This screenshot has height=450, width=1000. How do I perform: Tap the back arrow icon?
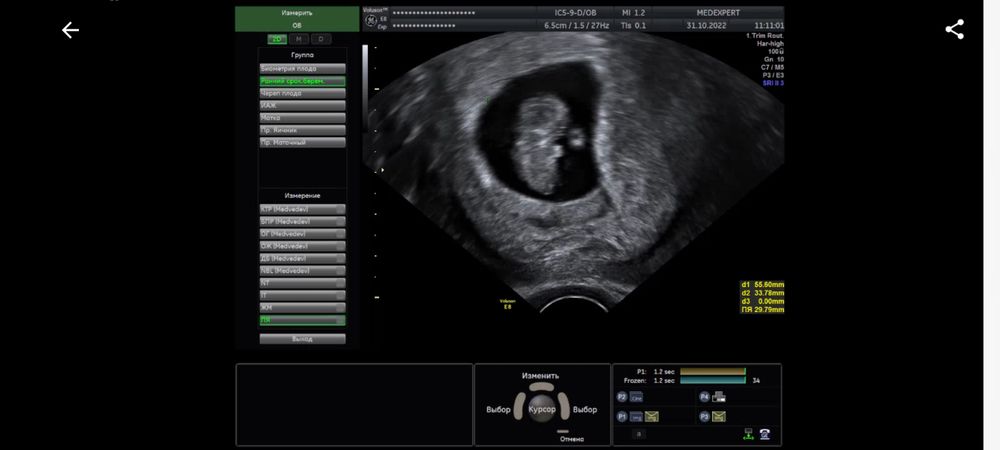coord(70,30)
